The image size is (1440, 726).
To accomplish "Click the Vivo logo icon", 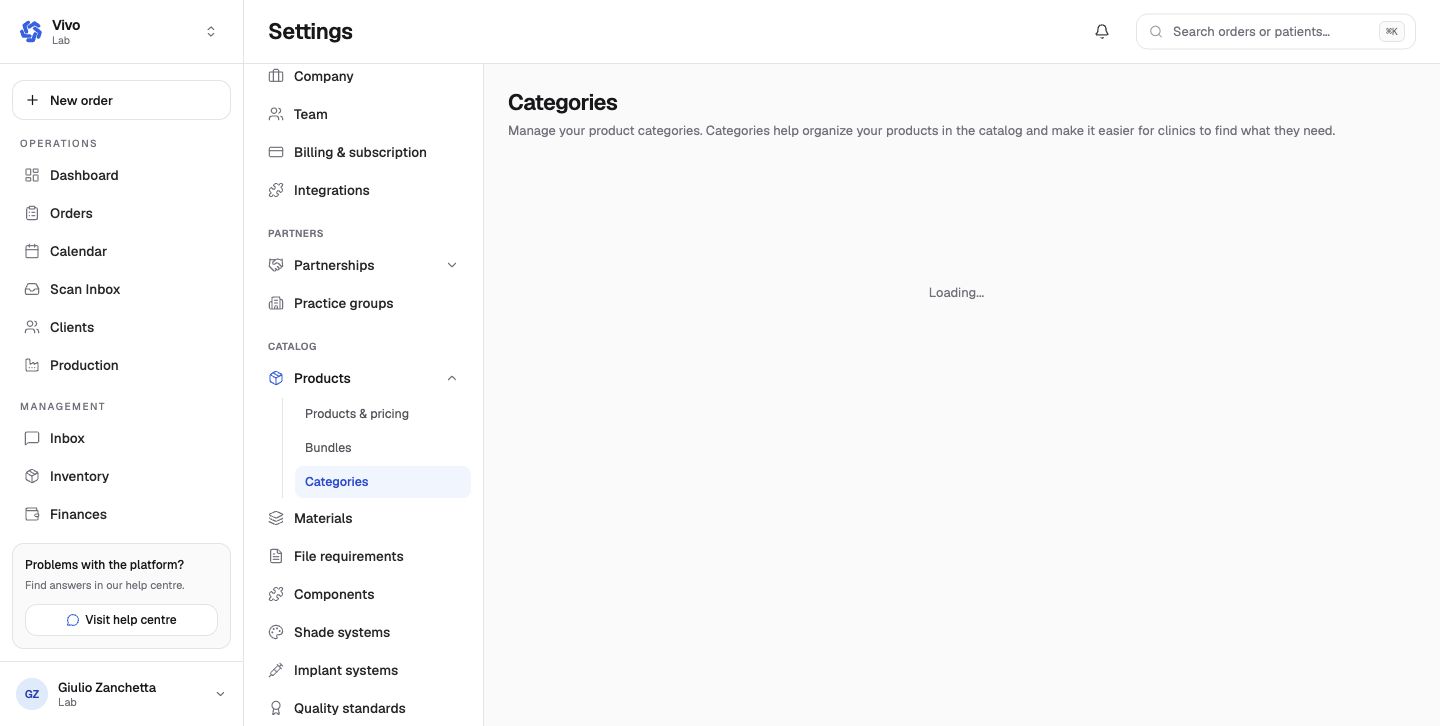I will [31, 31].
